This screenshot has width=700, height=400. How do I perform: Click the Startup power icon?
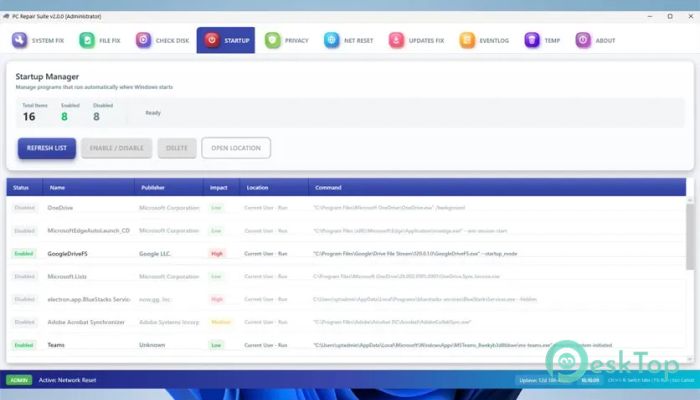pos(212,40)
